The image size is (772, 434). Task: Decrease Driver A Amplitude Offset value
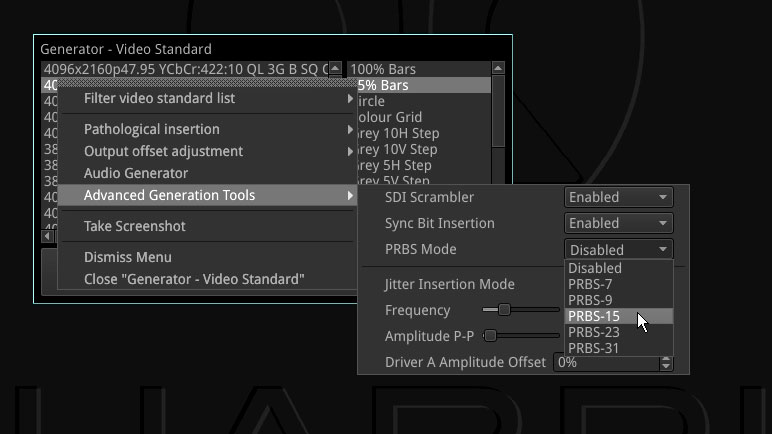(666, 367)
